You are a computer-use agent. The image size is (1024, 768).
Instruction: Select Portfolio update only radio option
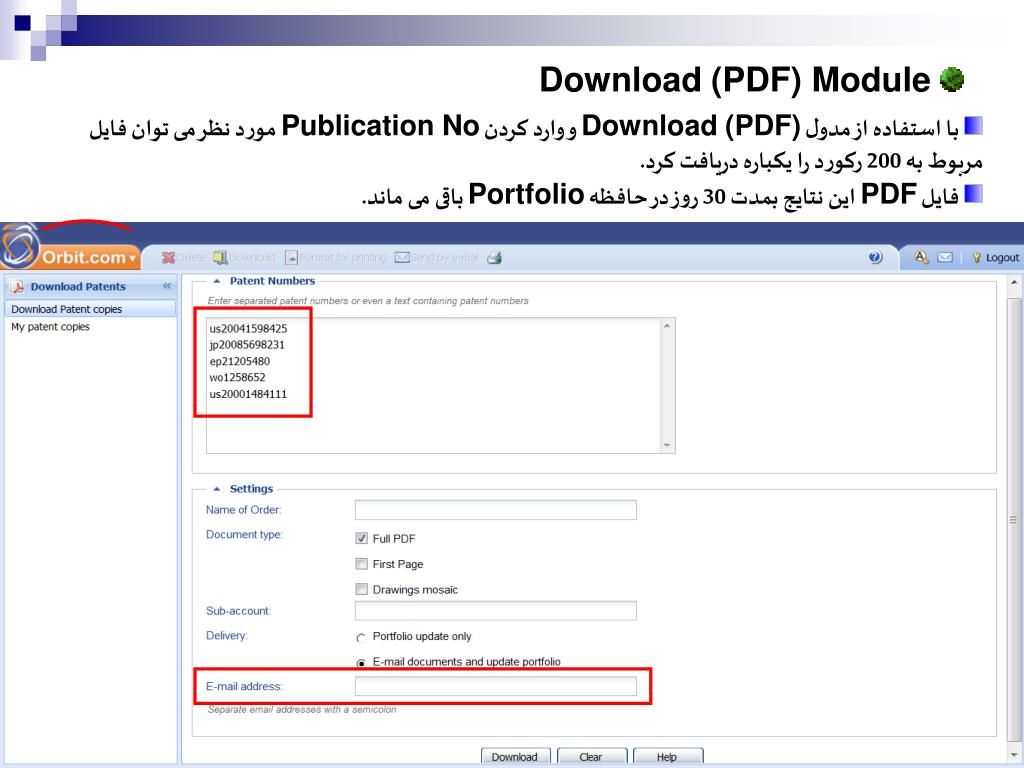[360, 637]
